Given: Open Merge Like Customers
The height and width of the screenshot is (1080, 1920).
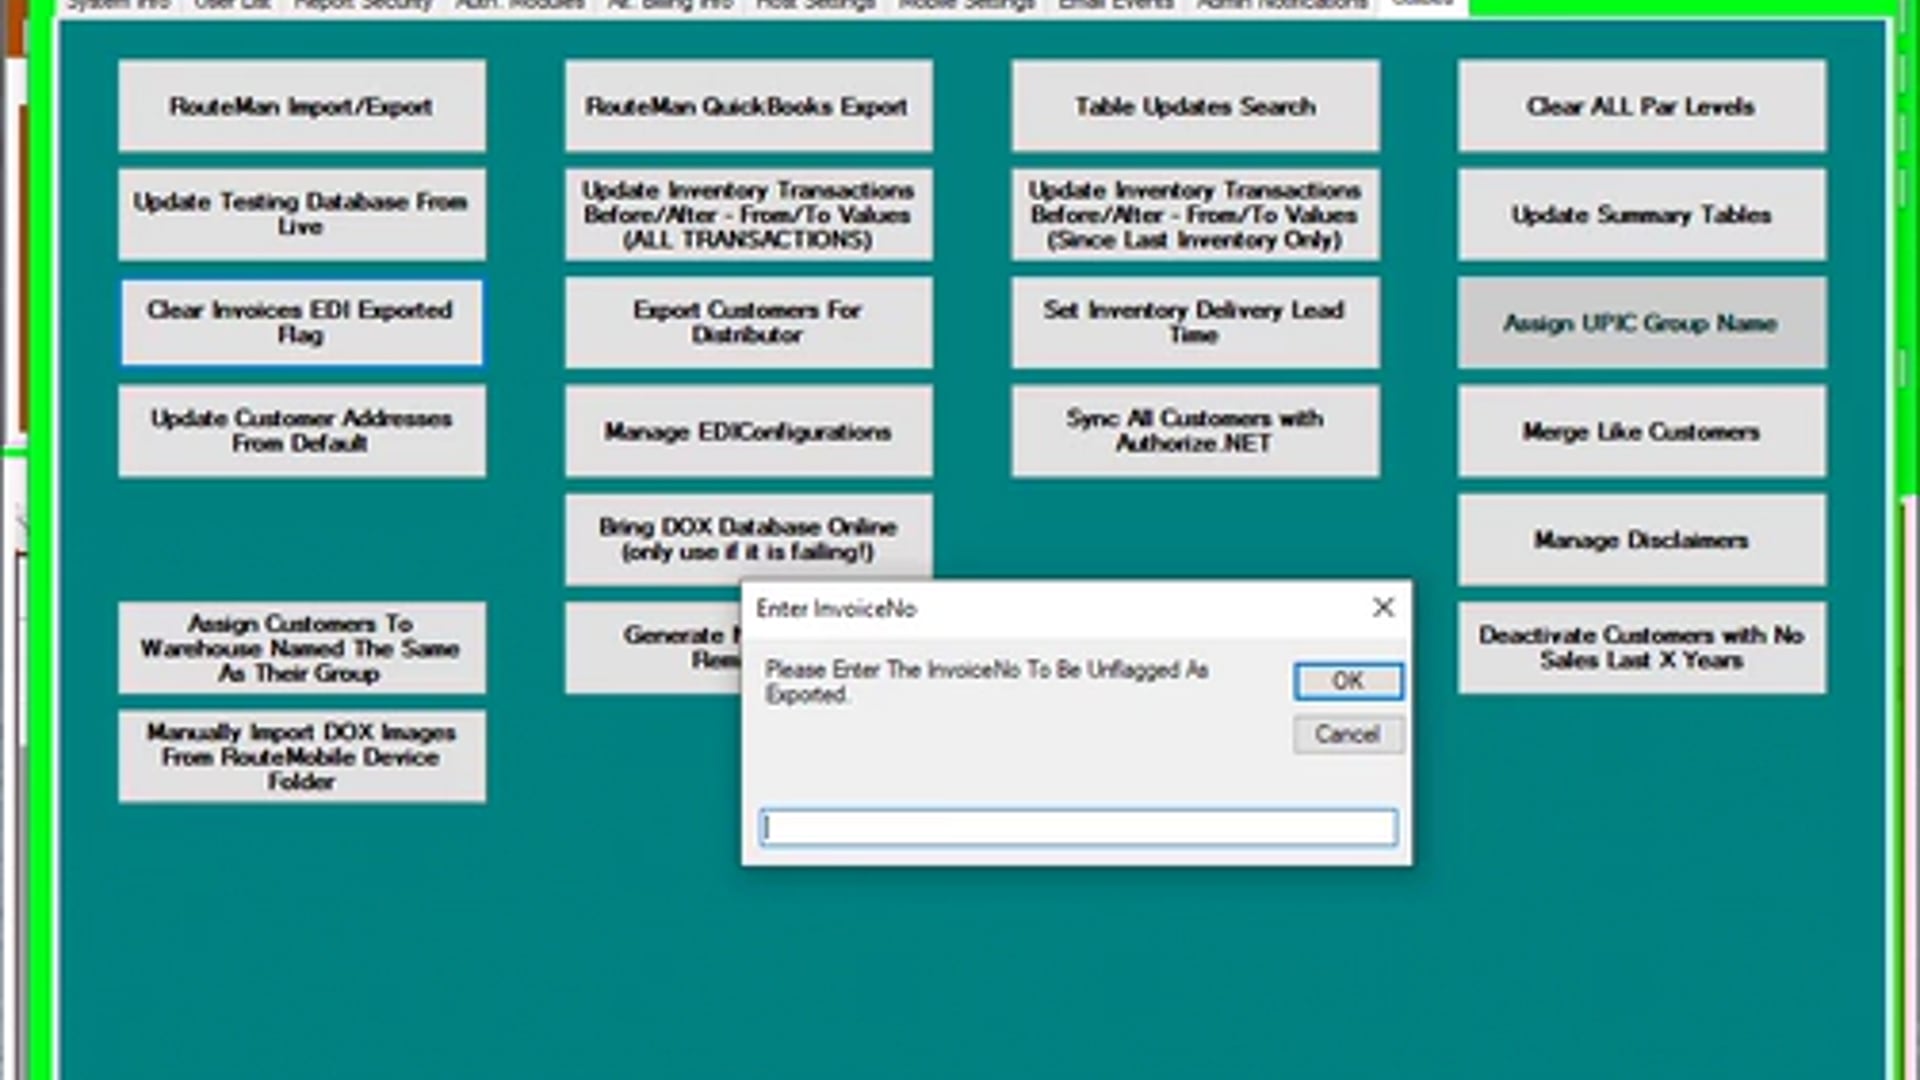Looking at the screenshot, I should (x=1641, y=431).
